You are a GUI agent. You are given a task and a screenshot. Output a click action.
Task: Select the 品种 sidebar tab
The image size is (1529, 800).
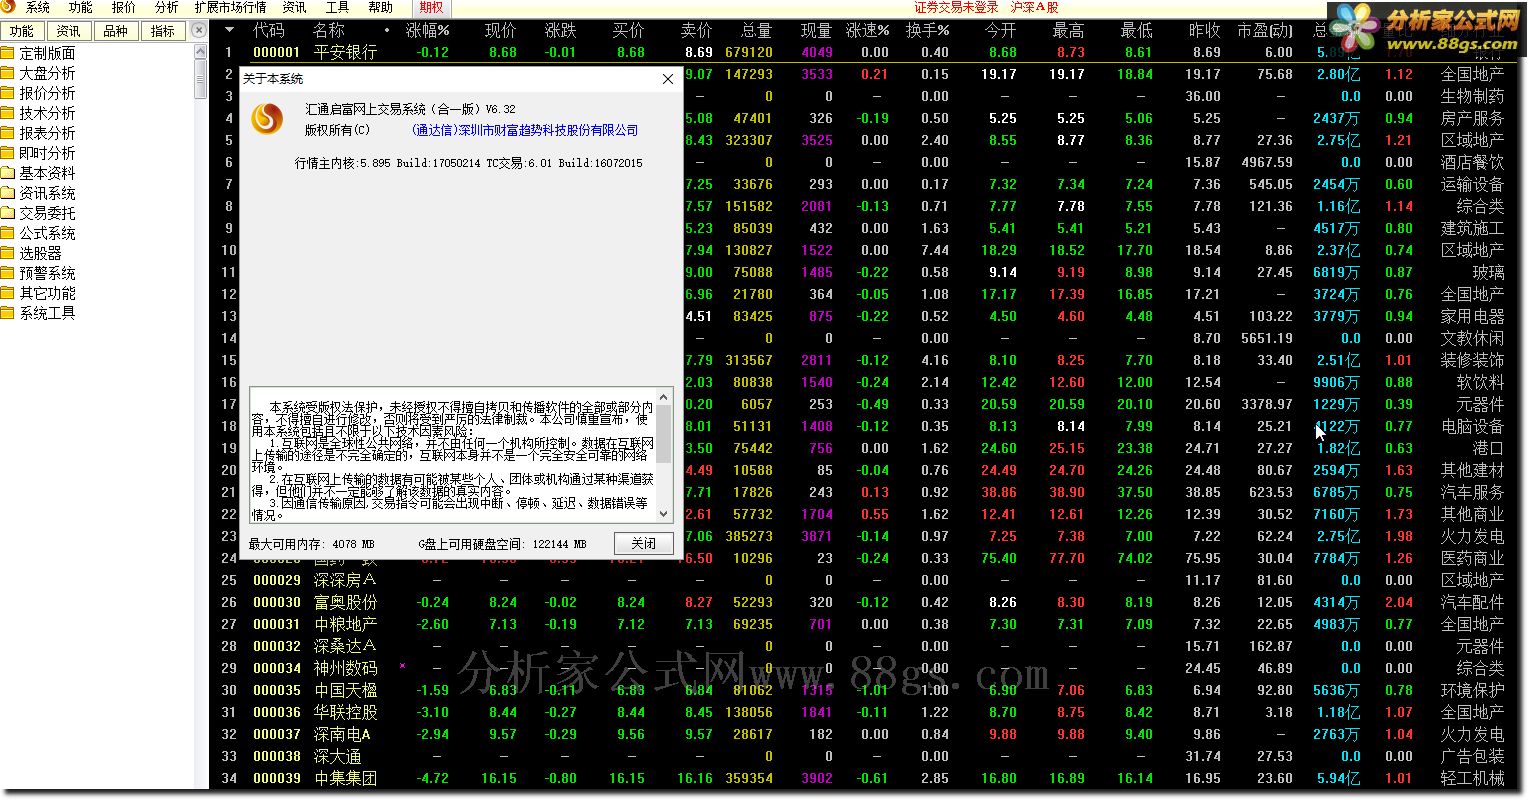[x=116, y=31]
